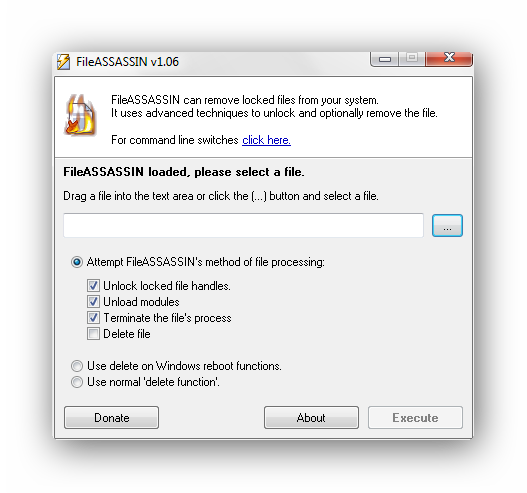Select Attempt FileASSASSIN's method radio button
Screen dimensions: 527x493
[77, 262]
